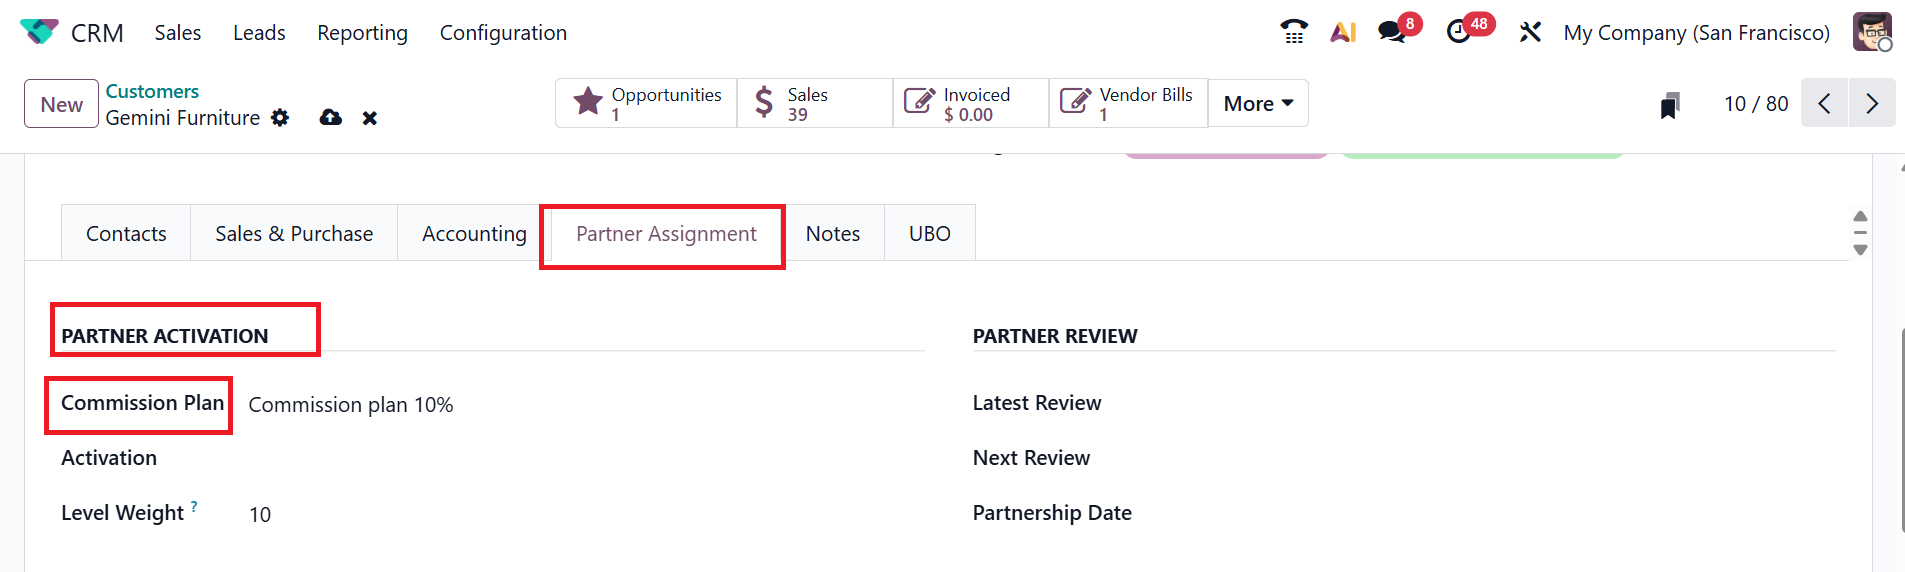This screenshot has height=572, width=1905.
Task: Switch to the Sales & Purchase tab
Action: tap(294, 233)
